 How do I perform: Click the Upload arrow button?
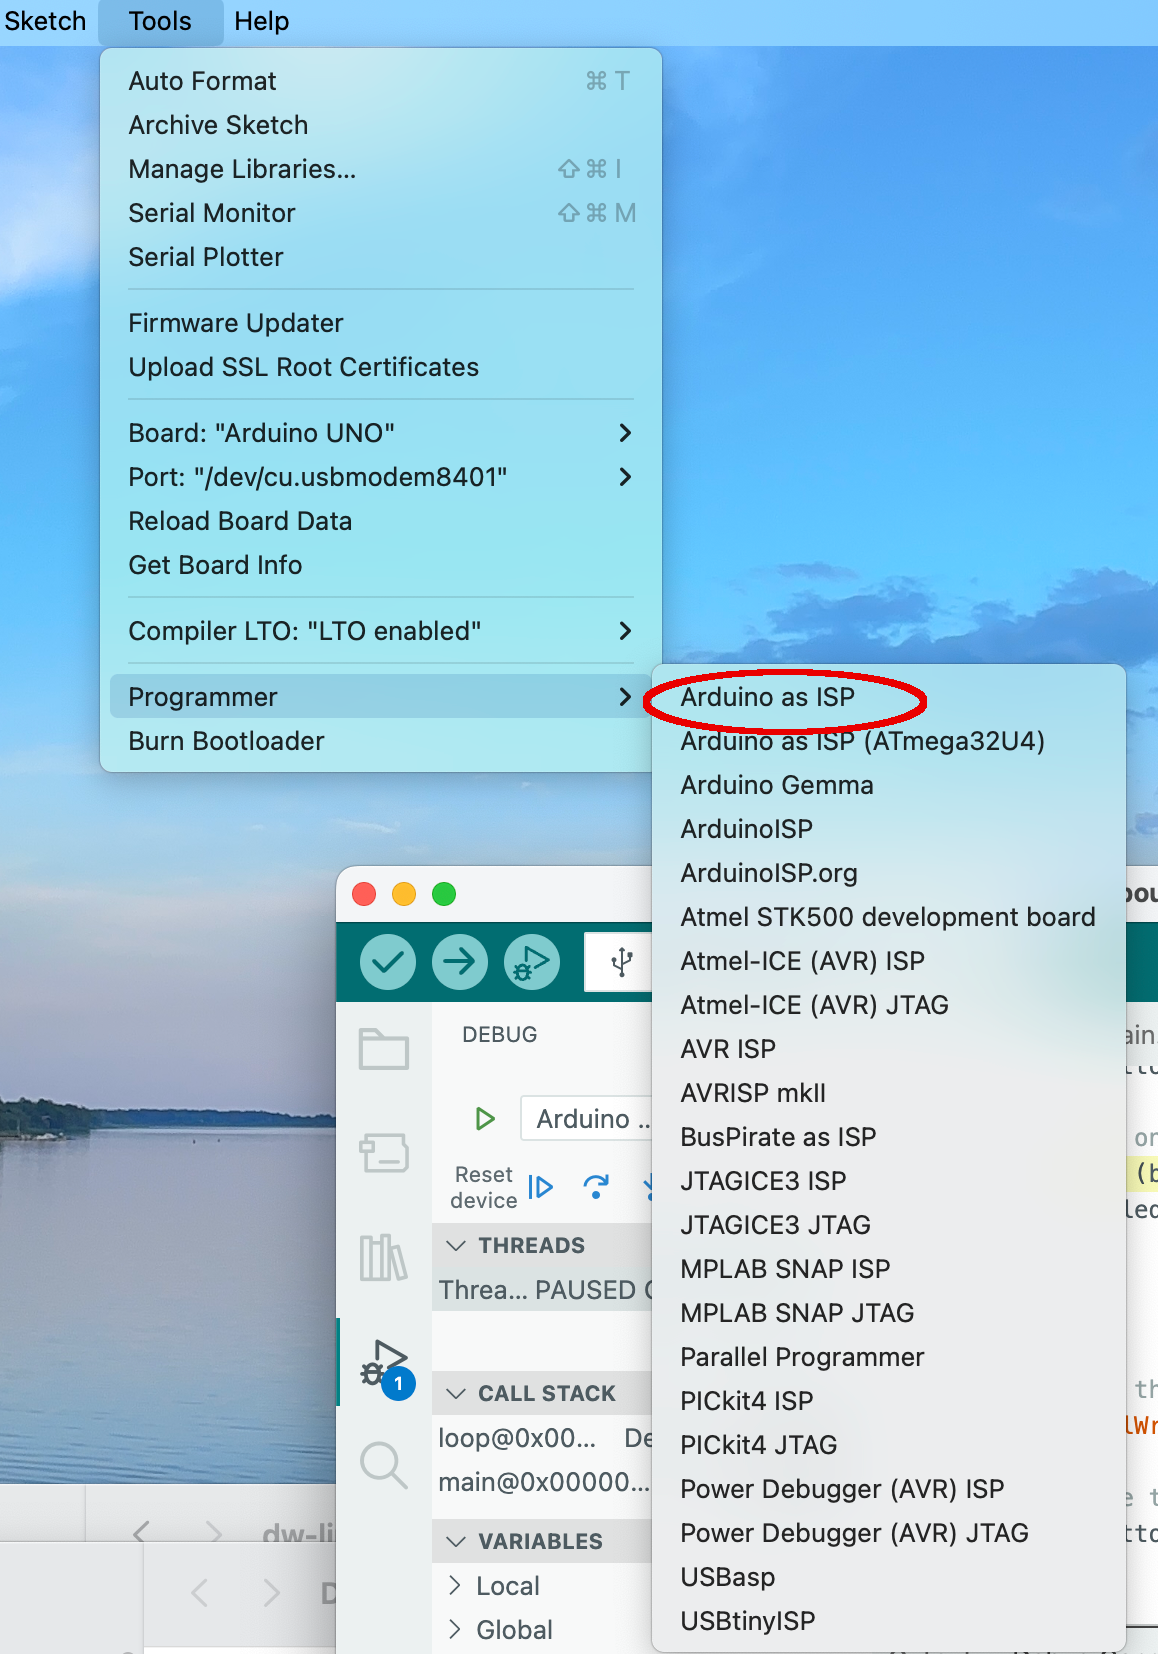point(460,962)
